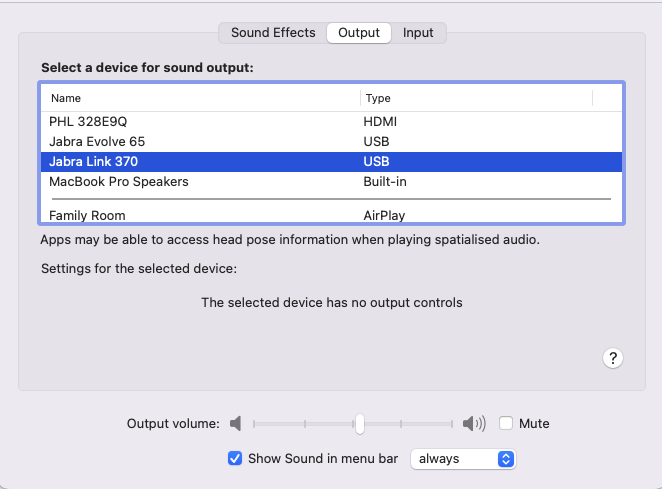Select the Output tab
Image resolution: width=662 pixels, height=489 pixels.
click(x=359, y=33)
